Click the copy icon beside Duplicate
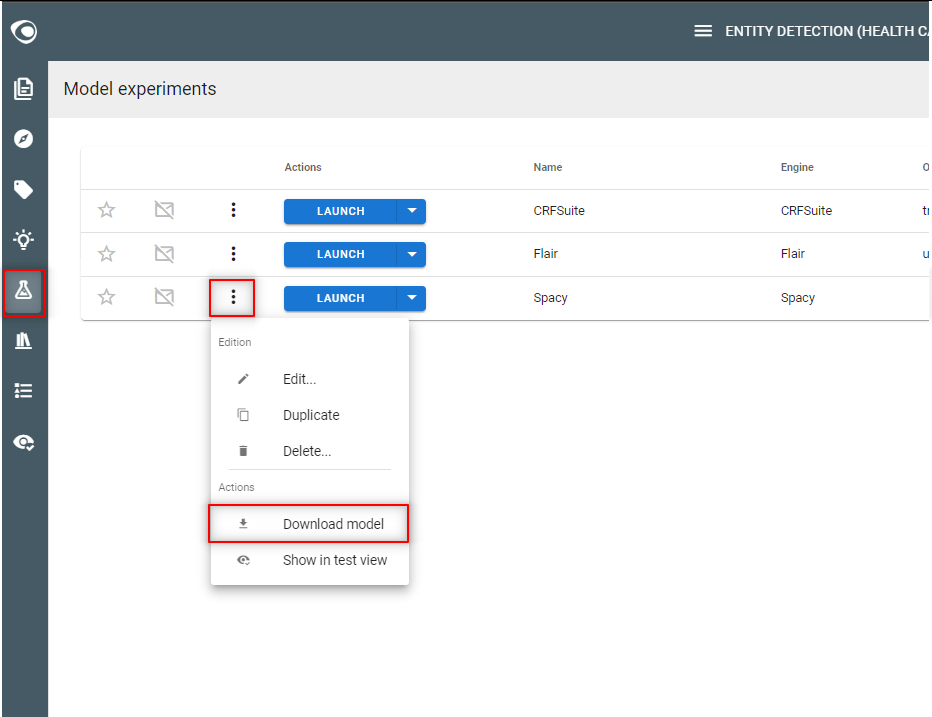The width and height of the screenshot is (932, 717). [243, 415]
